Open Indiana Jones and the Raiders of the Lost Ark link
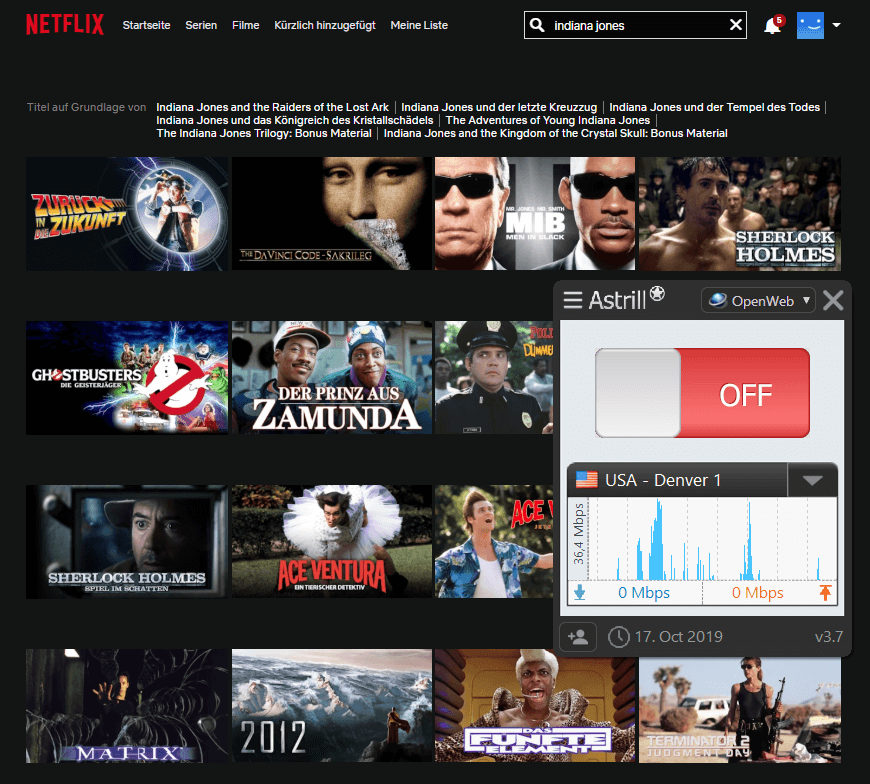 click(x=272, y=107)
